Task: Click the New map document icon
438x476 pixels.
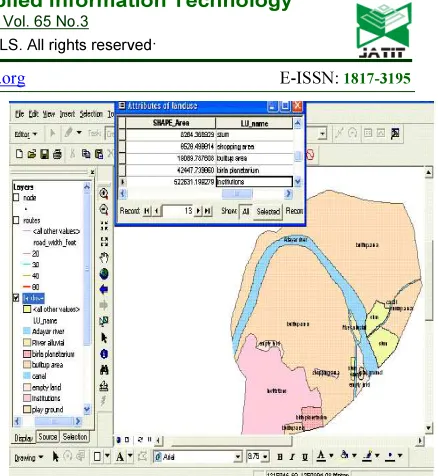Action: coord(19,154)
